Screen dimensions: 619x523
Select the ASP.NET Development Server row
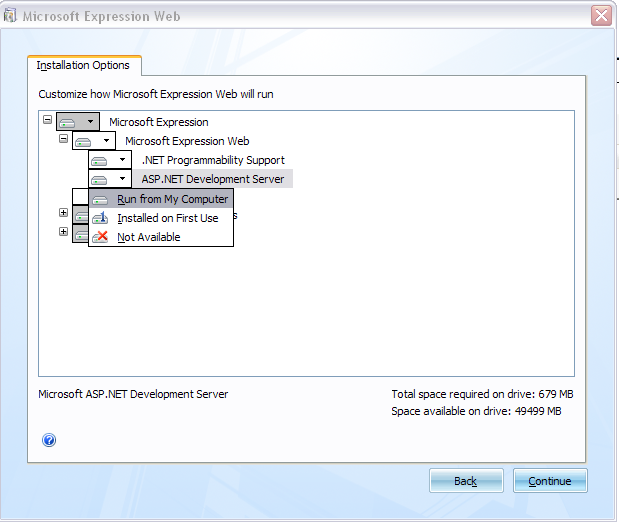tap(213, 179)
